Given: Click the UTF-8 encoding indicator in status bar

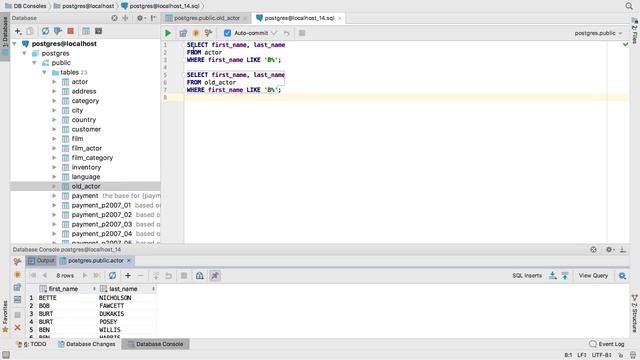Looking at the screenshot, I should [602, 355].
